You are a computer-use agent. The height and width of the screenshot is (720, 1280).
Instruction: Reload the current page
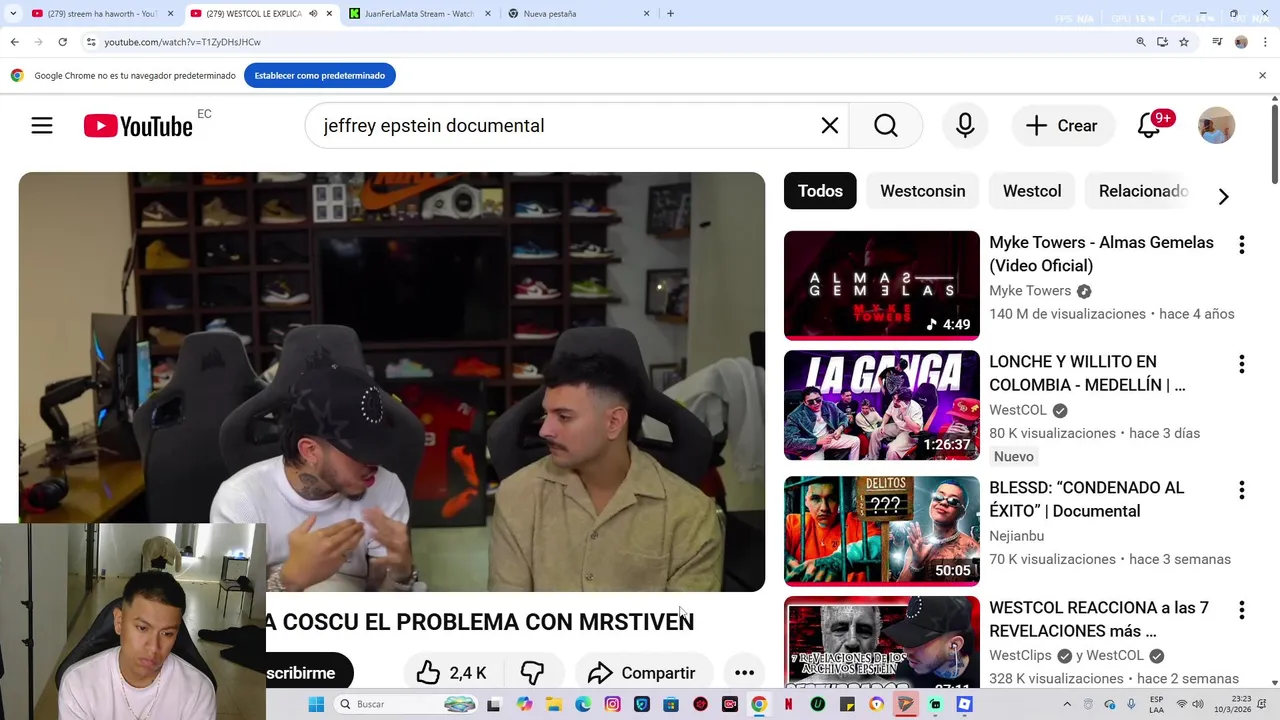point(62,42)
